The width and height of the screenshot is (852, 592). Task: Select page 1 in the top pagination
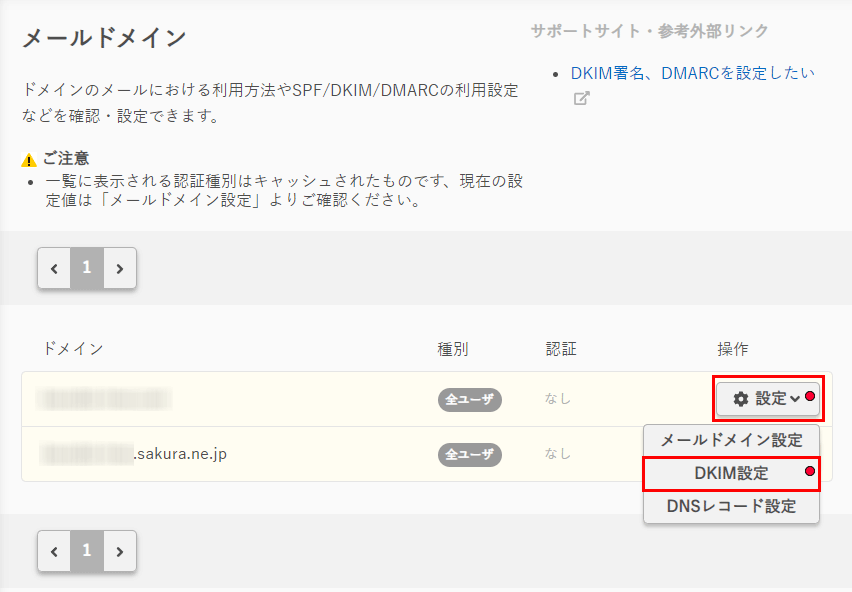87,268
